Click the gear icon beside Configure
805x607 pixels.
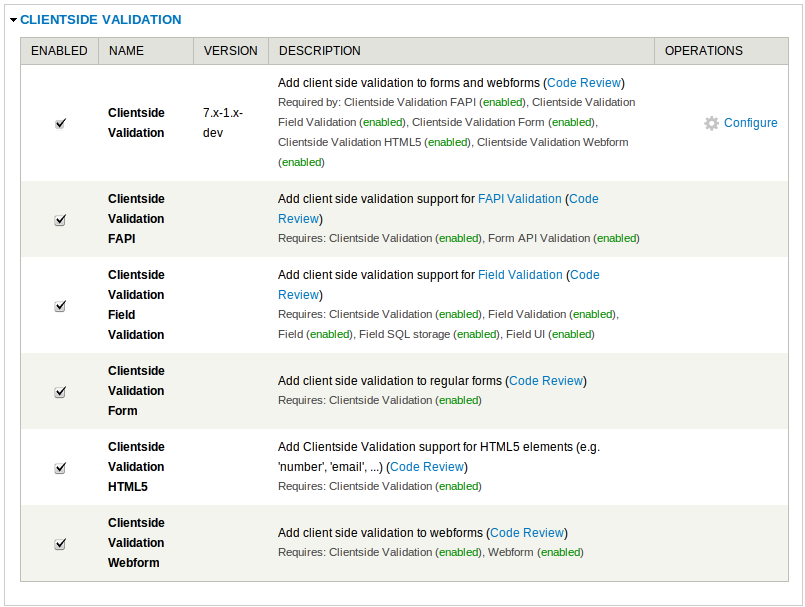pyautogui.click(x=711, y=123)
